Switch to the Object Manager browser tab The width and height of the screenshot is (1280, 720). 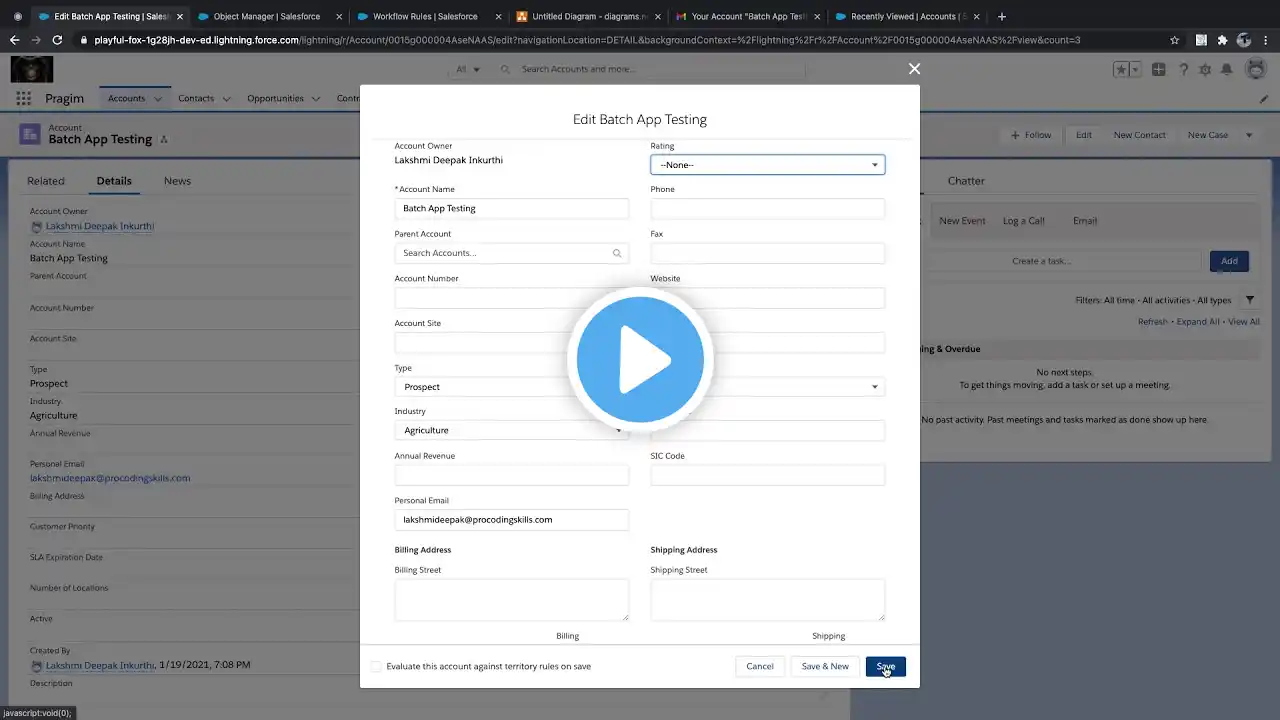[267, 16]
